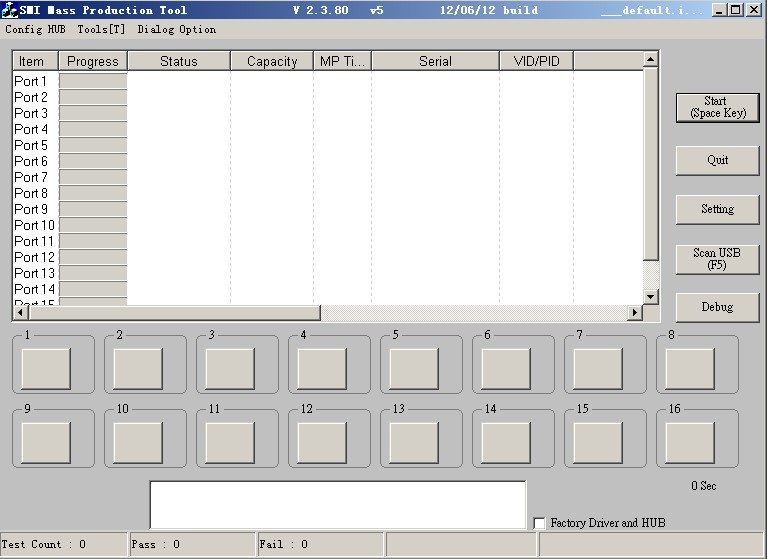Click the Test Count status bar entry
This screenshot has width=767, height=559.
pyautogui.click(x=64, y=544)
